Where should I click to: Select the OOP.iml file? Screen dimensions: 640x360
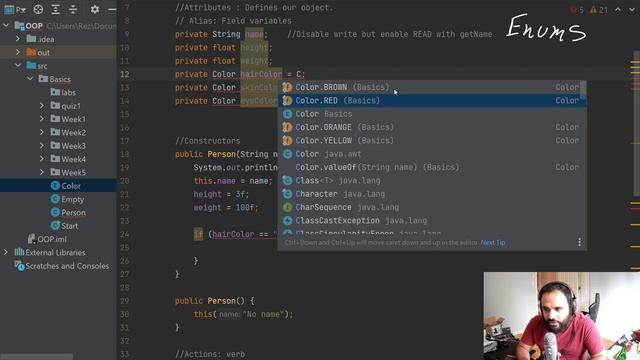pos(47,239)
